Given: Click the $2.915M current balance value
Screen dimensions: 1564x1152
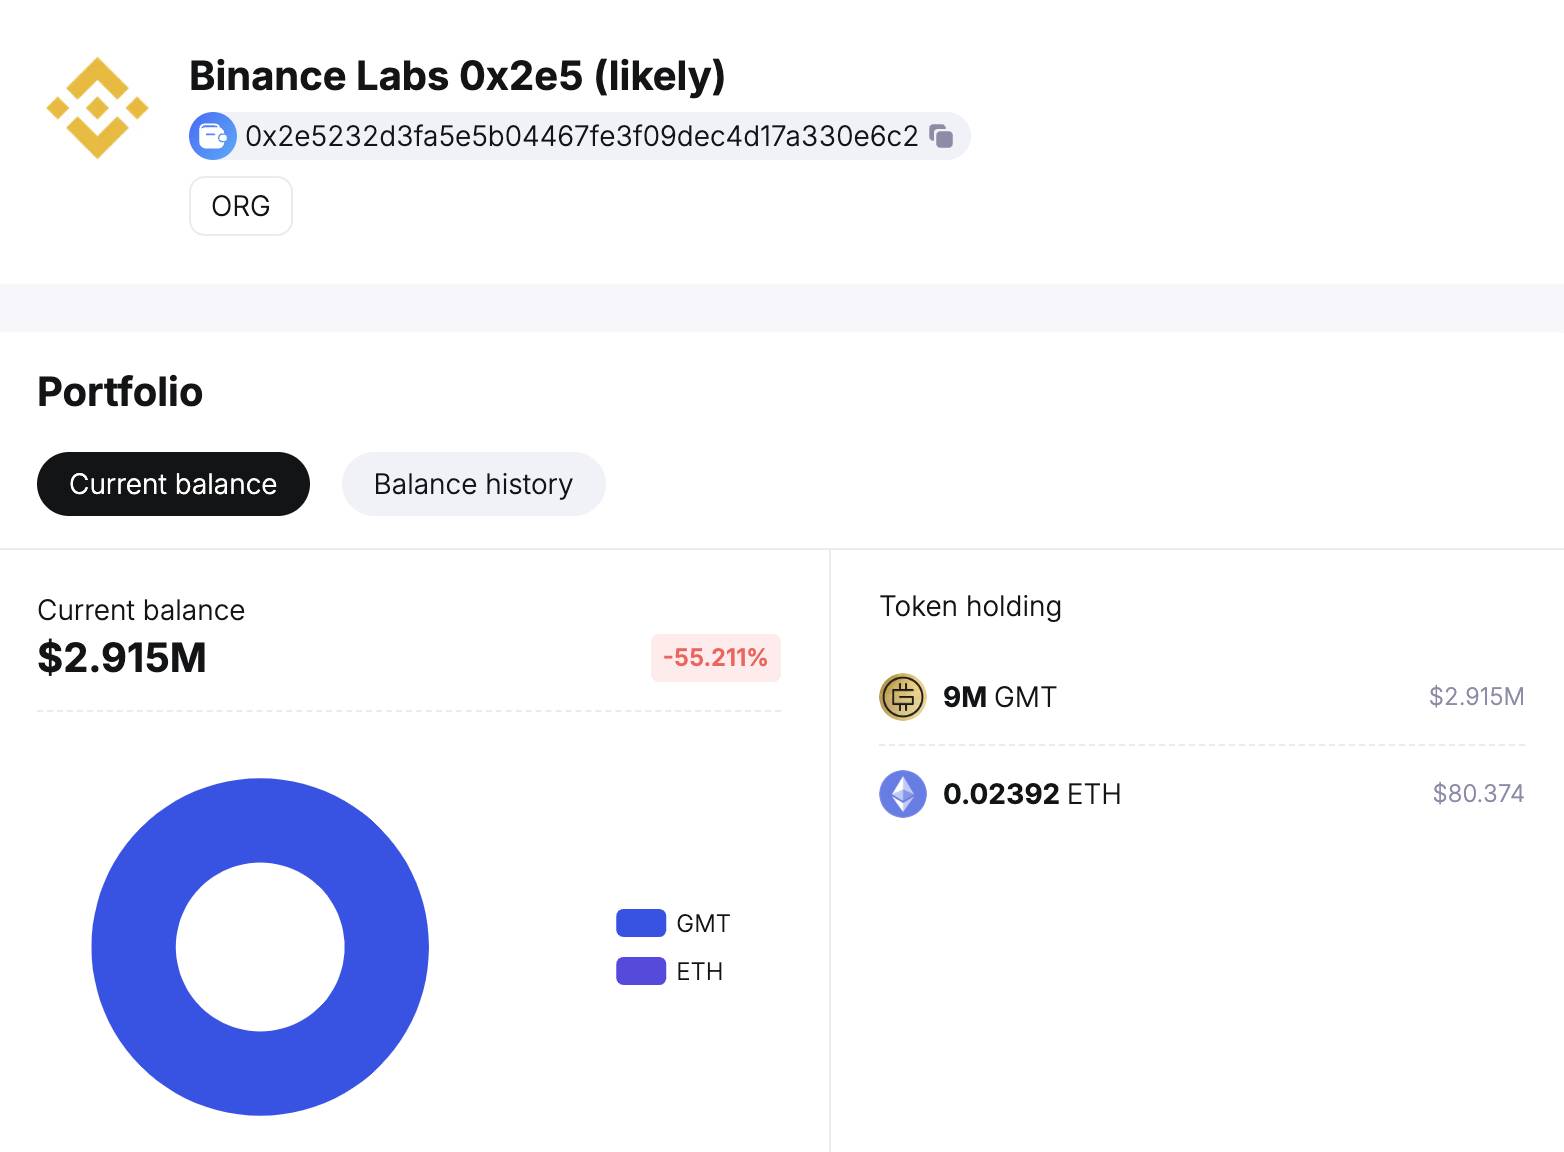Looking at the screenshot, I should click(122, 658).
